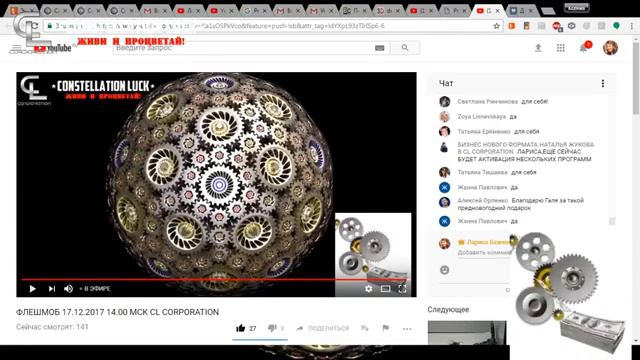
Task: Mute the video player volume
Action: (x=69, y=289)
